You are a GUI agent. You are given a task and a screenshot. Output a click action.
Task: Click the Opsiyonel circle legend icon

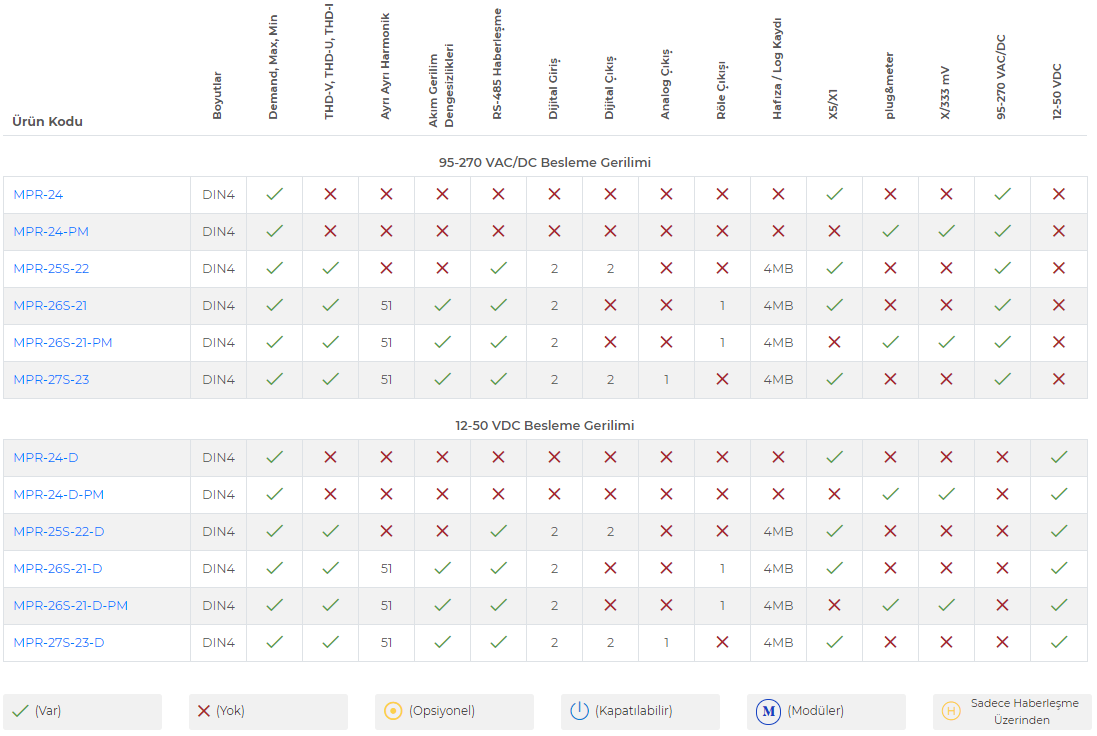click(393, 711)
